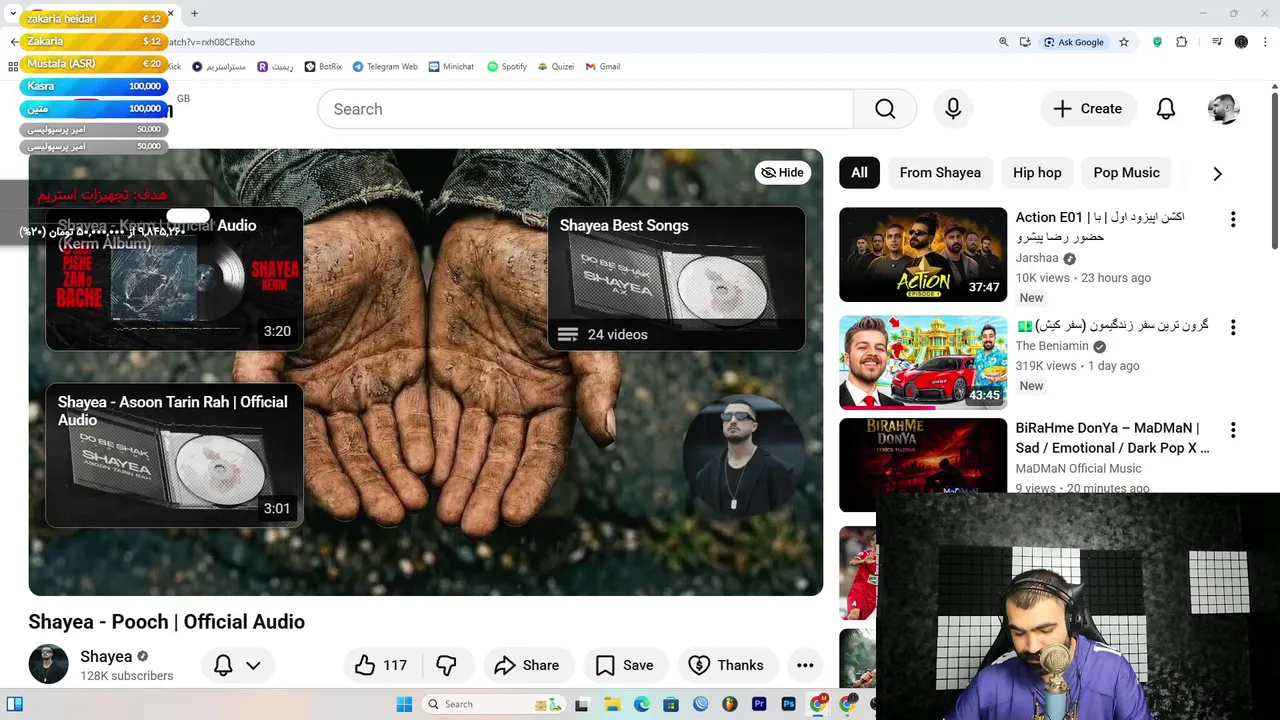The image size is (1280, 720).
Task: Select Hip hop filter chip
Action: [x=1037, y=173]
